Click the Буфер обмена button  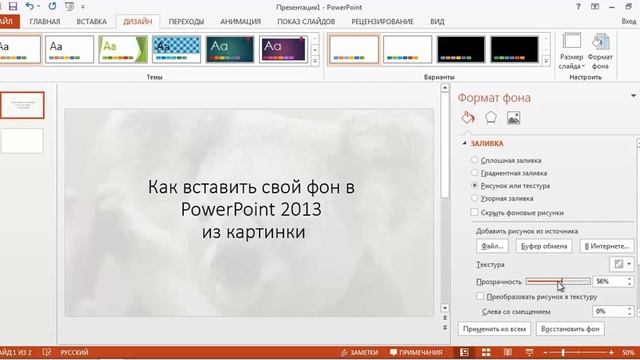(544, 246)
